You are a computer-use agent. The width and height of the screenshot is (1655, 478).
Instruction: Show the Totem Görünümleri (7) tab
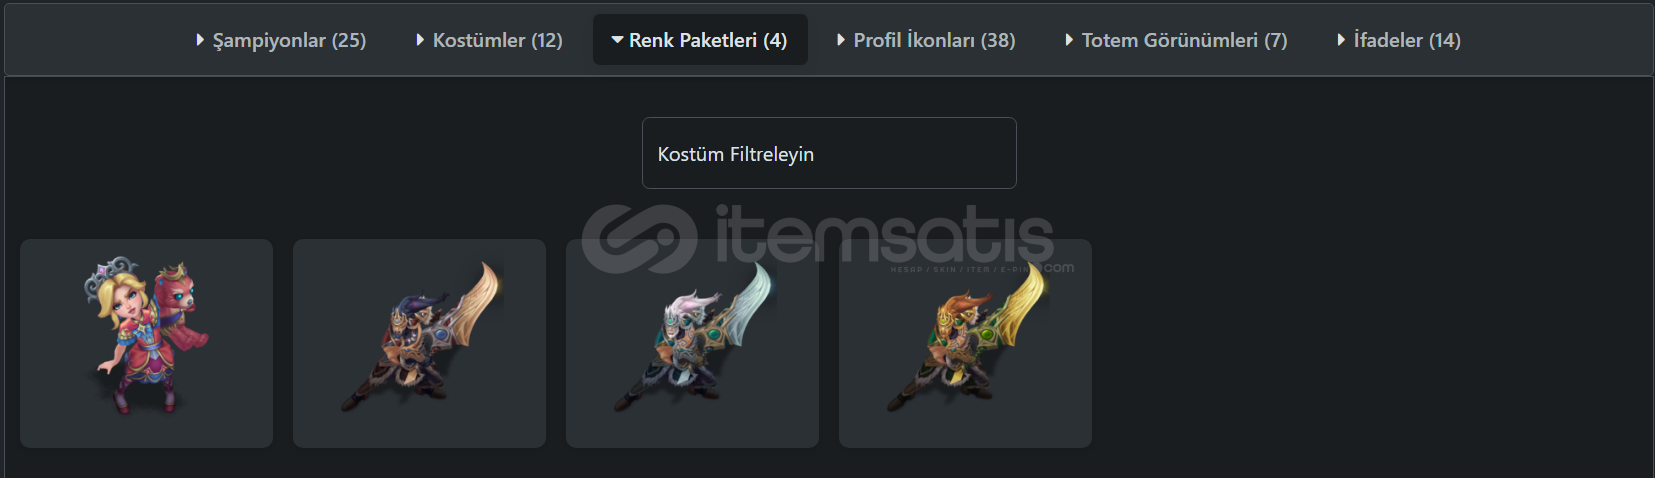(x=1176, y=40)
